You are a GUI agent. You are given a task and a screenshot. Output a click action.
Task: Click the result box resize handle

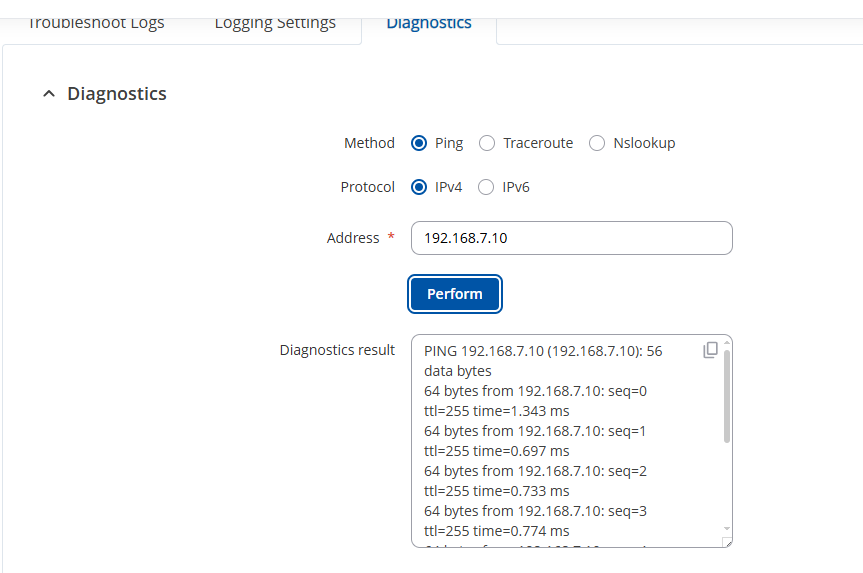[727, 542]
